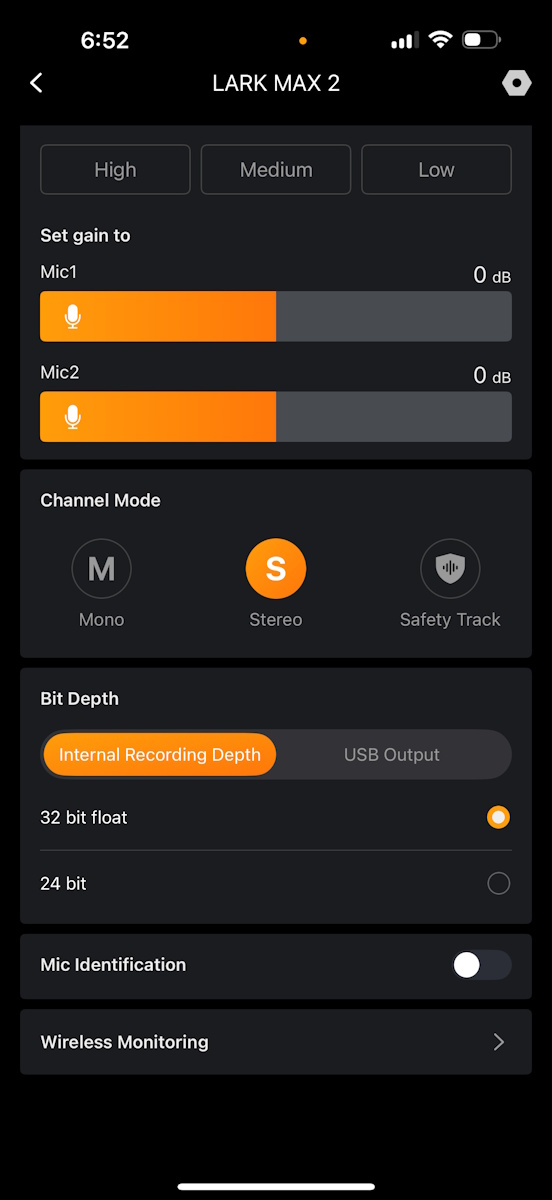Select the Safety Track shield icon
This screenshot has height=1200, width=552.
450,569
